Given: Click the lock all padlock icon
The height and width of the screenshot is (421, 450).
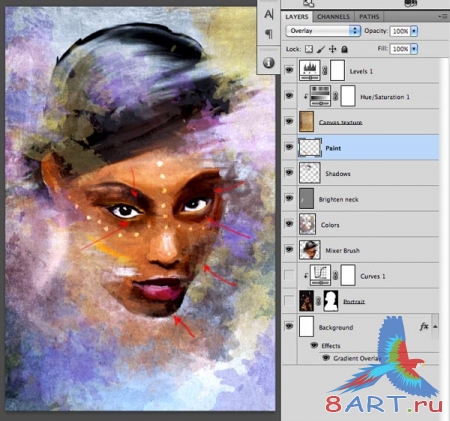Looking at the screenshot, I should tap(345, 49).
